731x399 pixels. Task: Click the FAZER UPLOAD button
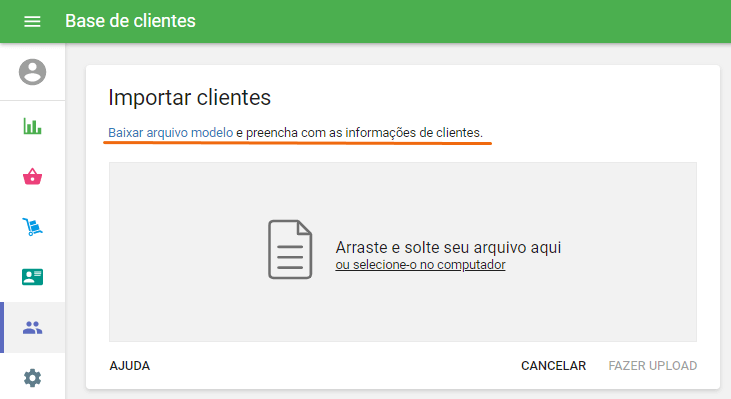pos(653,366)
